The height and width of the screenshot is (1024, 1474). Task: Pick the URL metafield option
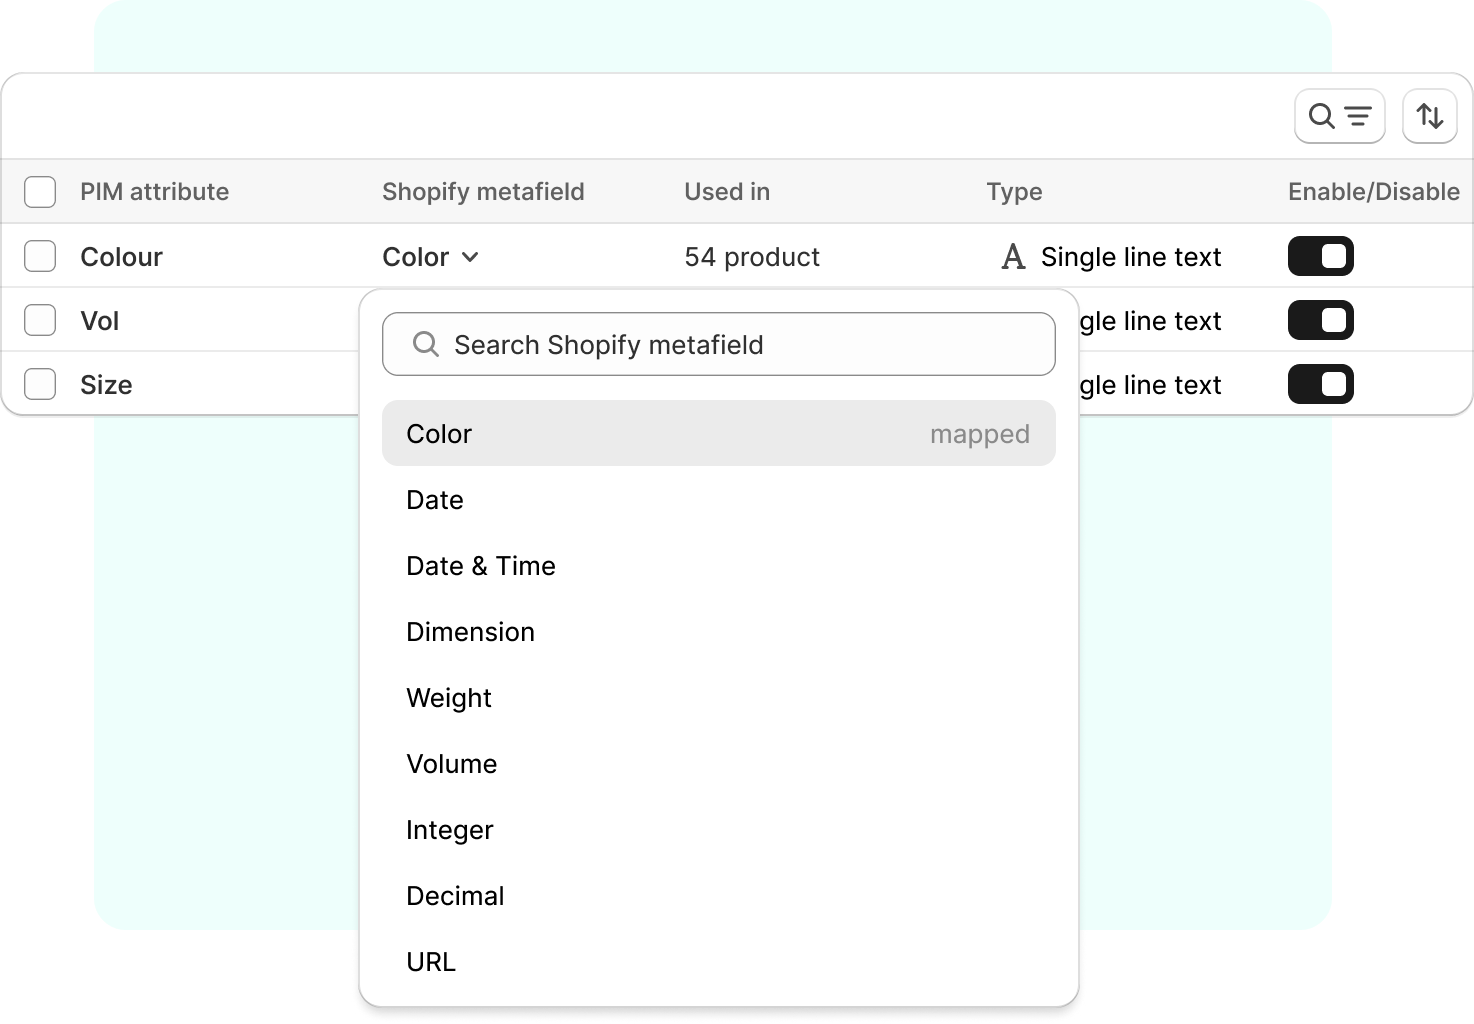(431, 962)
